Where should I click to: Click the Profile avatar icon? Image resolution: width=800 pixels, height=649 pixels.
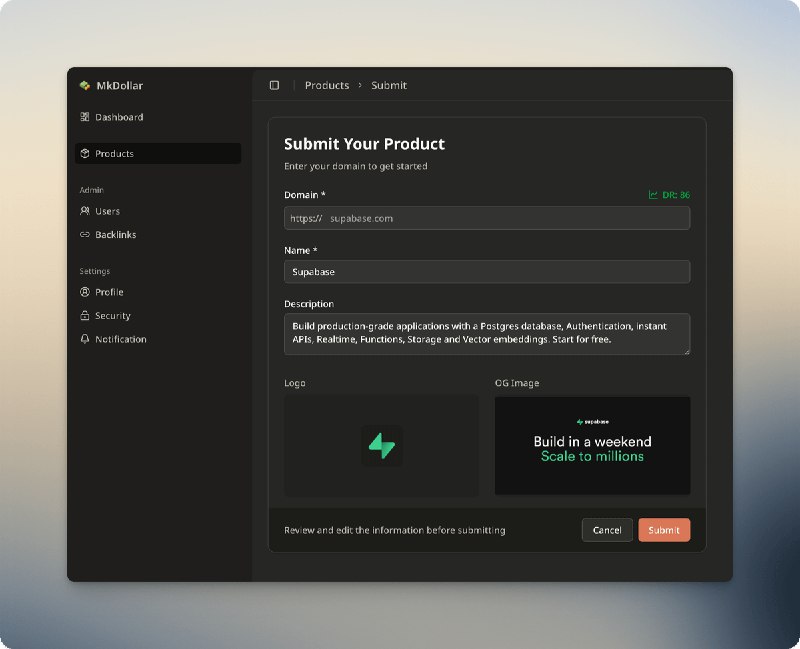click(85, 292)
